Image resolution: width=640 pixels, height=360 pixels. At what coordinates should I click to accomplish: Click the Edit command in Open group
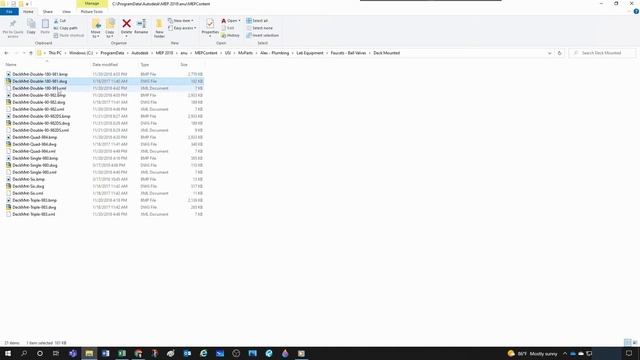tap(228, 28)
